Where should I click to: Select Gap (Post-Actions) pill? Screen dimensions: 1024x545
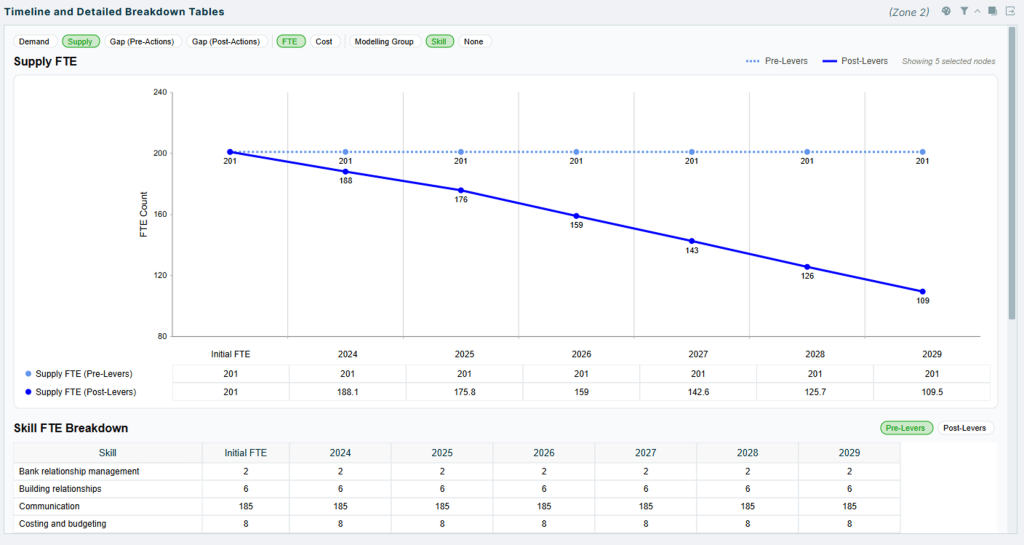point(226,42)
